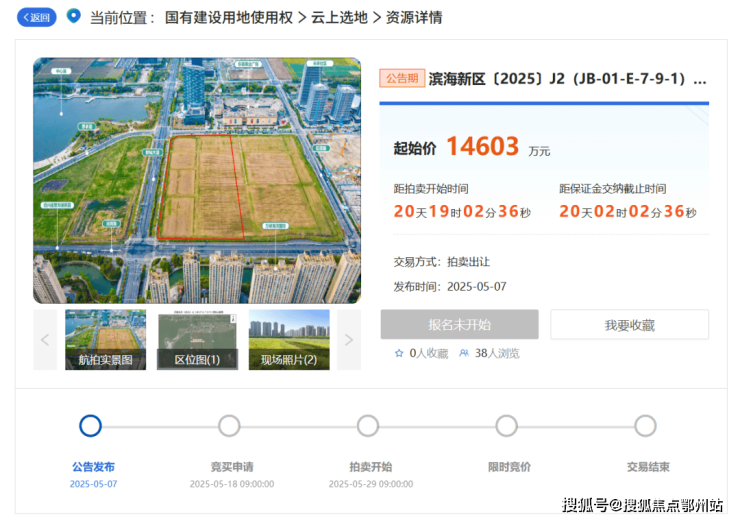Click the 交易结束 timeline step circle
The height and width of the screenshot is (521, 740).
[646, 426]
